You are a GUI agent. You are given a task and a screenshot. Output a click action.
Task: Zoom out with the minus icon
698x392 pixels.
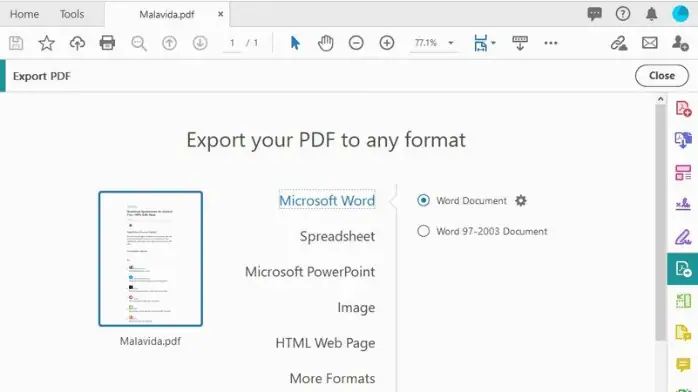[x=356, y=43]
